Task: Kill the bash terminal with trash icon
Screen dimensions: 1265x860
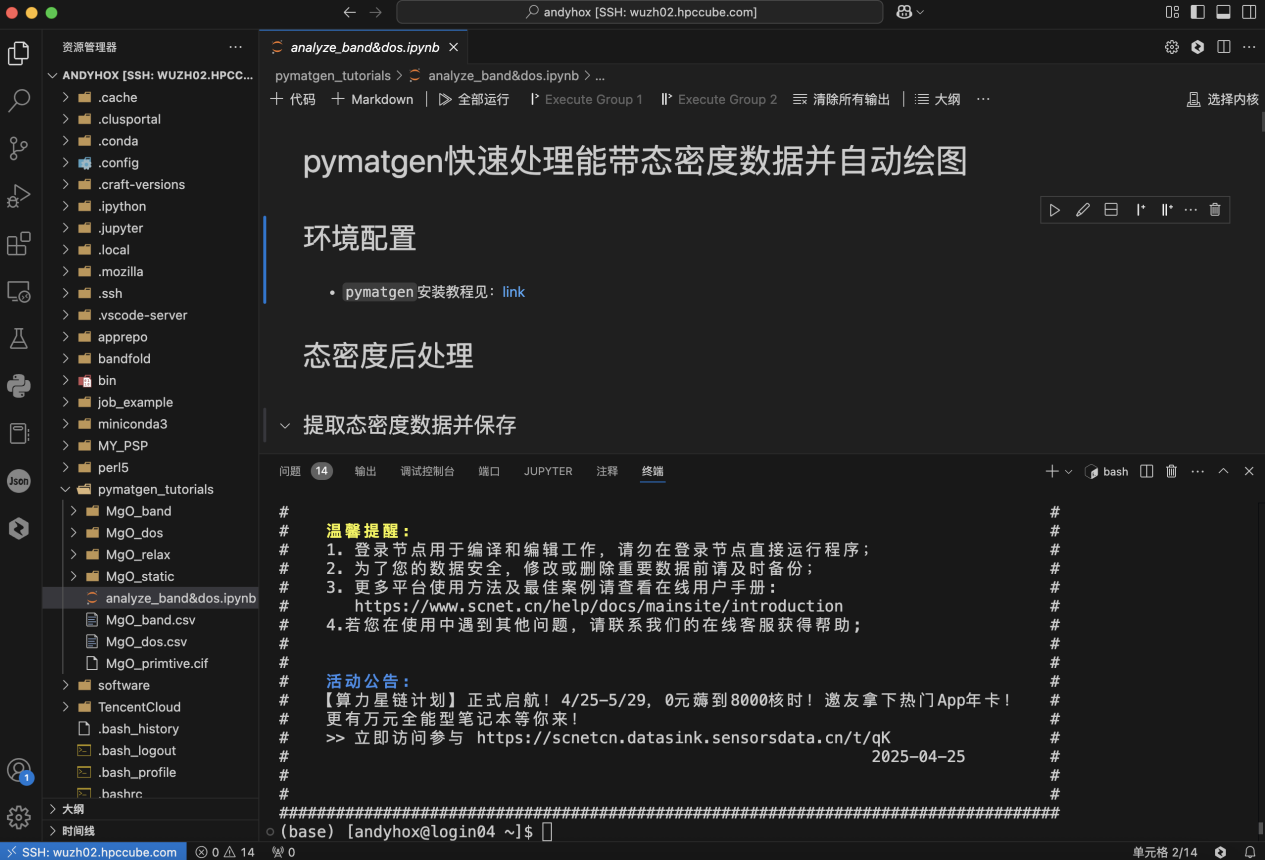Action: 1171,470
